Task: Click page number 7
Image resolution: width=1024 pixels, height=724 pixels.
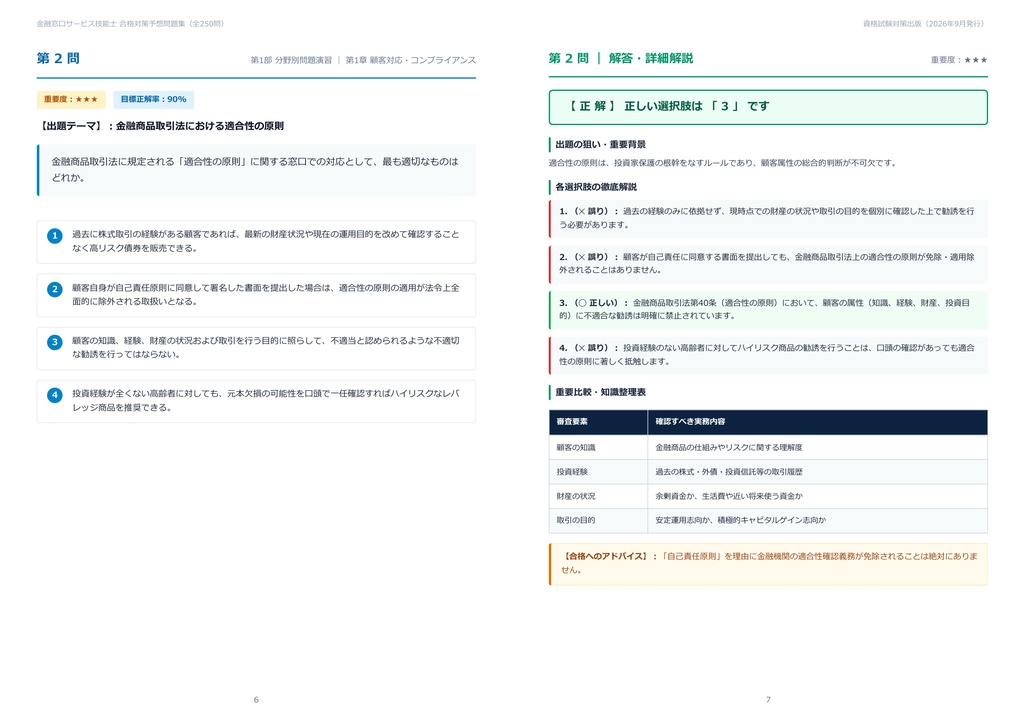Action: tap(768, 700)
